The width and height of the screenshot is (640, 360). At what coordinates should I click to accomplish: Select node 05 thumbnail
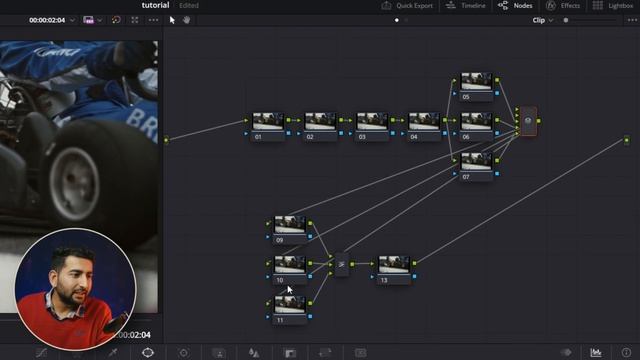point(476,82)
